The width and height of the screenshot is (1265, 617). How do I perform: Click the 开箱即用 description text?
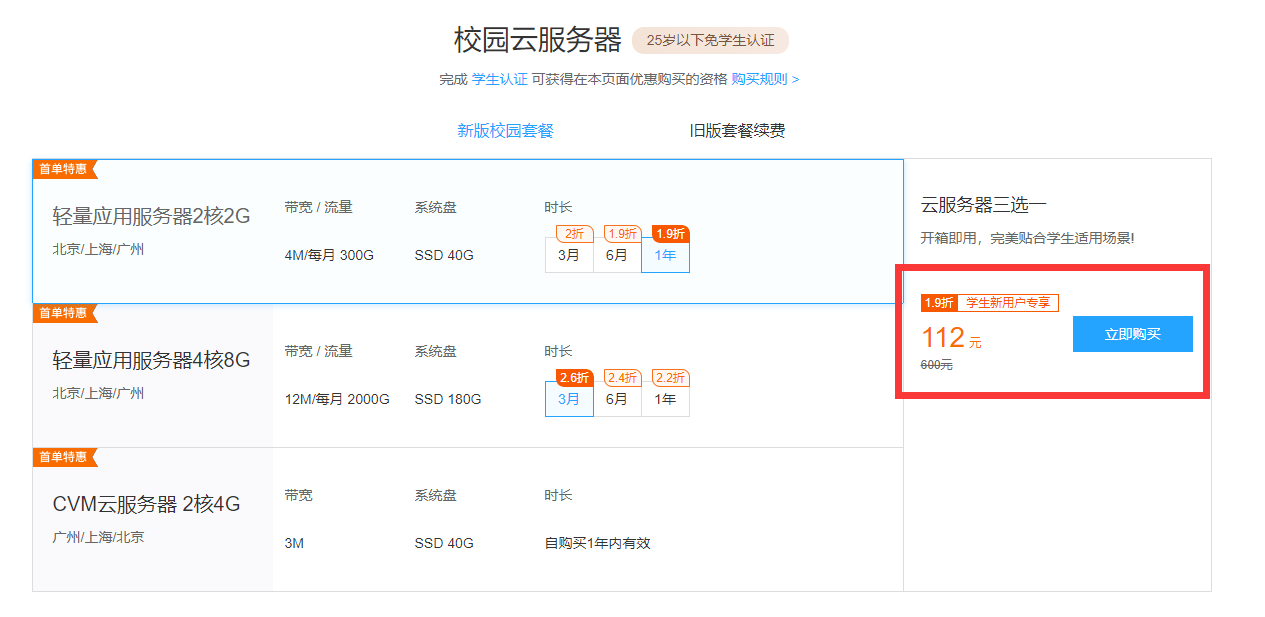(x=1028, y=239)
